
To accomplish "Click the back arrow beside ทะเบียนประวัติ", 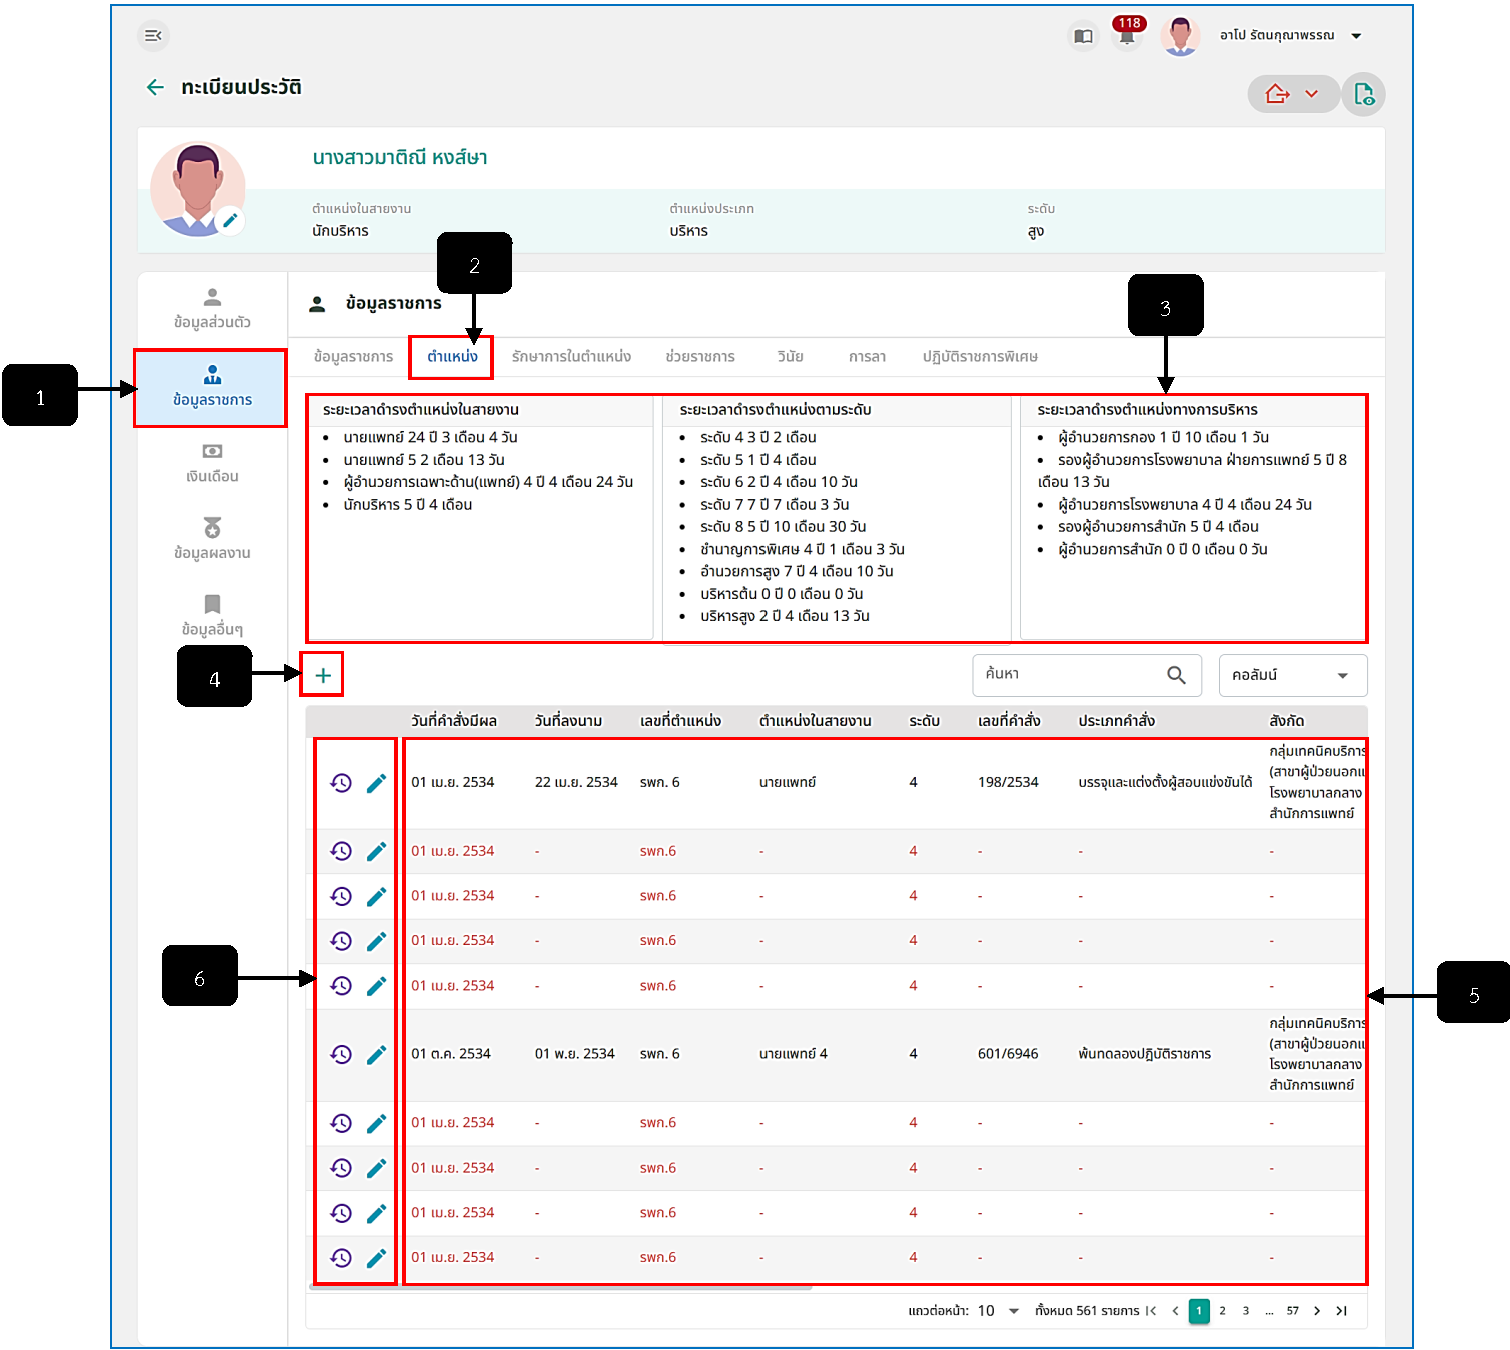I will pyautogui.click(x=155, y=87).
